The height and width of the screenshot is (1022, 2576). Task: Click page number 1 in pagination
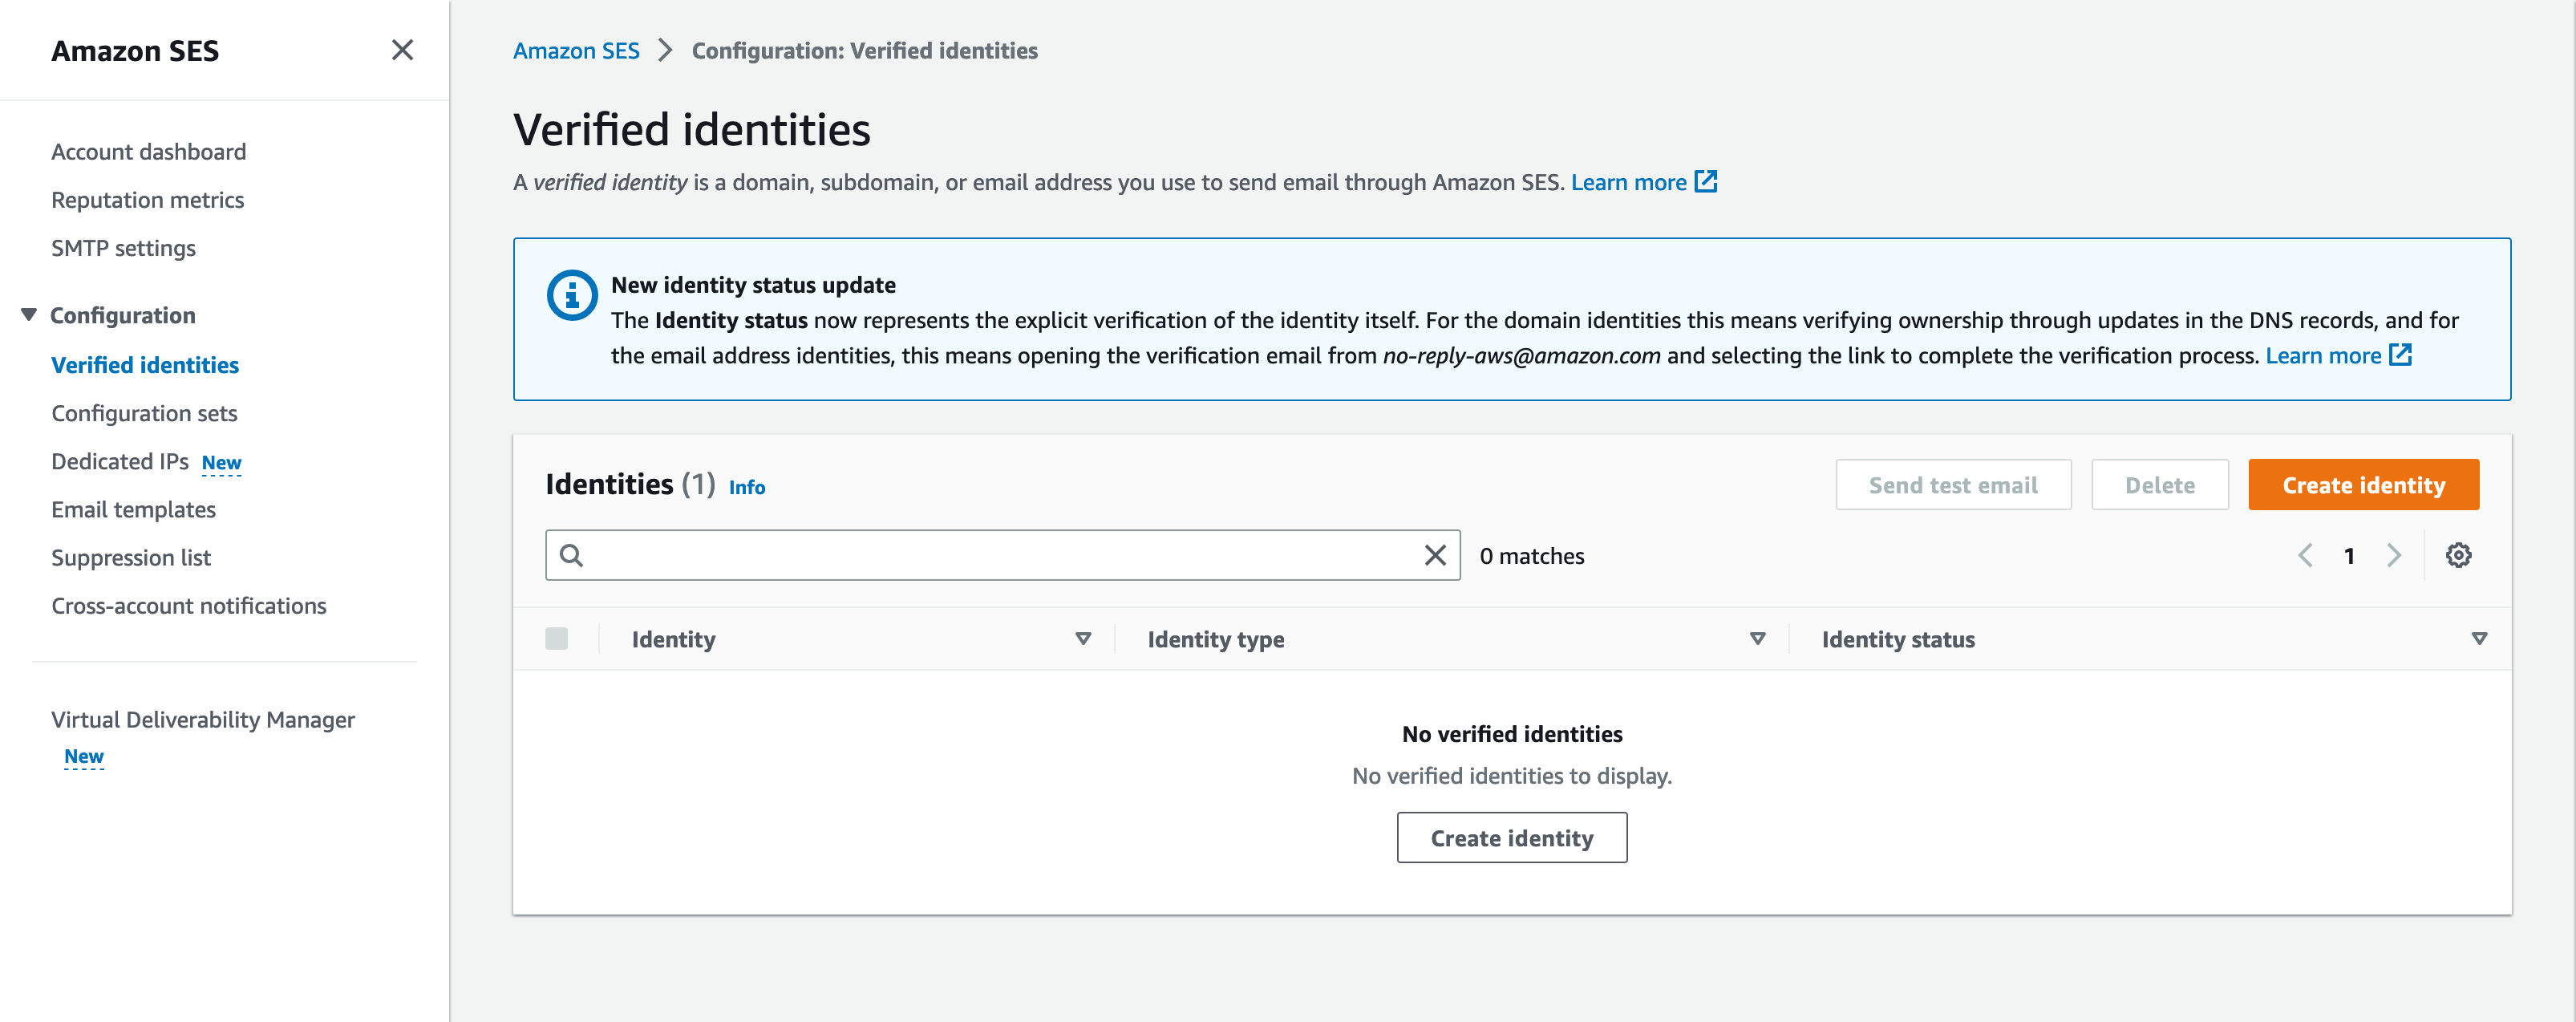point(2349,555)
